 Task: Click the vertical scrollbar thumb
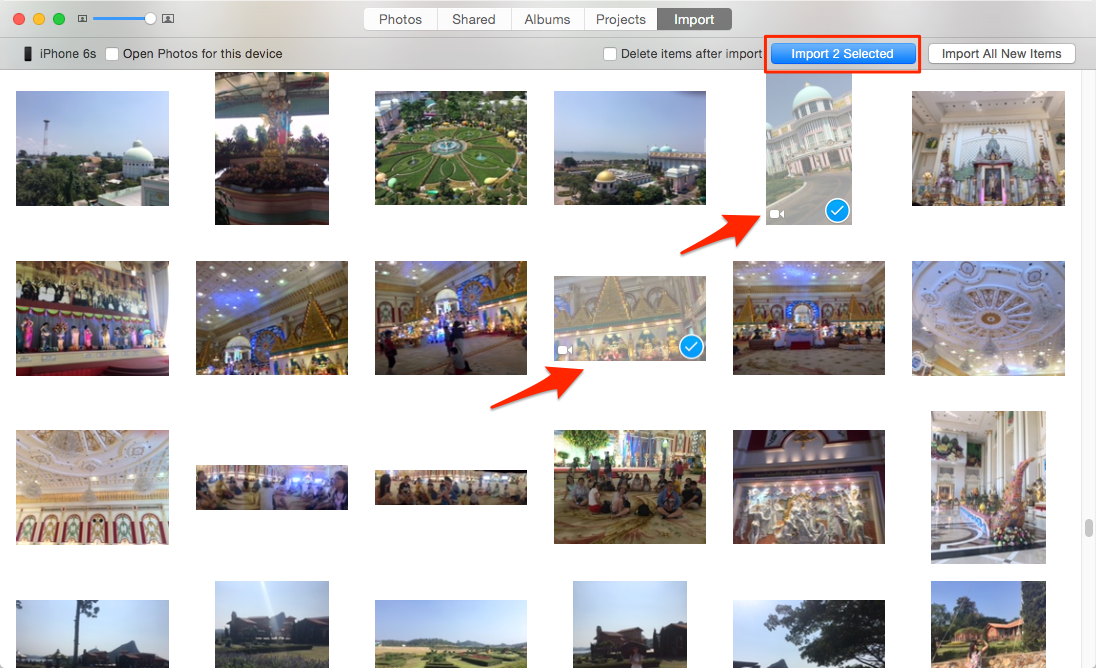pyautogui.click(x=1088, y=528)
